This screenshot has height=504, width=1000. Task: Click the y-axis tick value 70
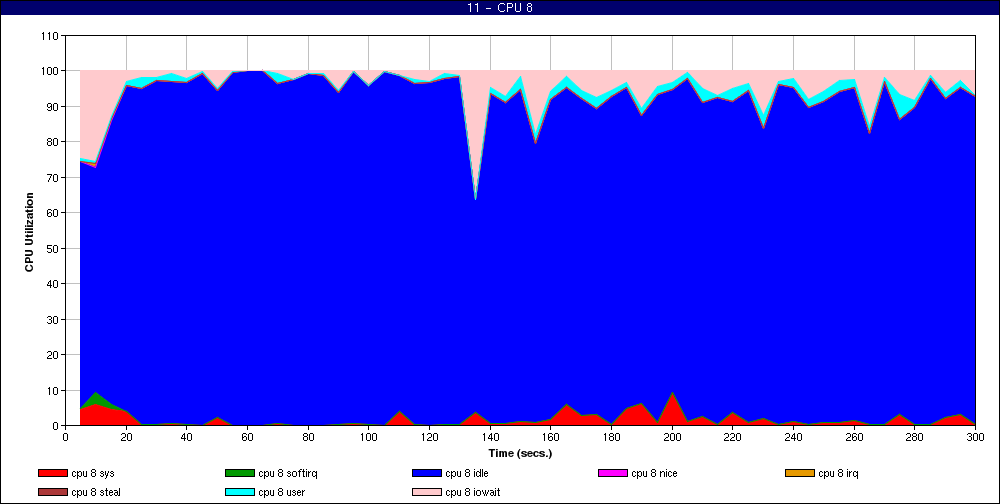pos(53,177)
